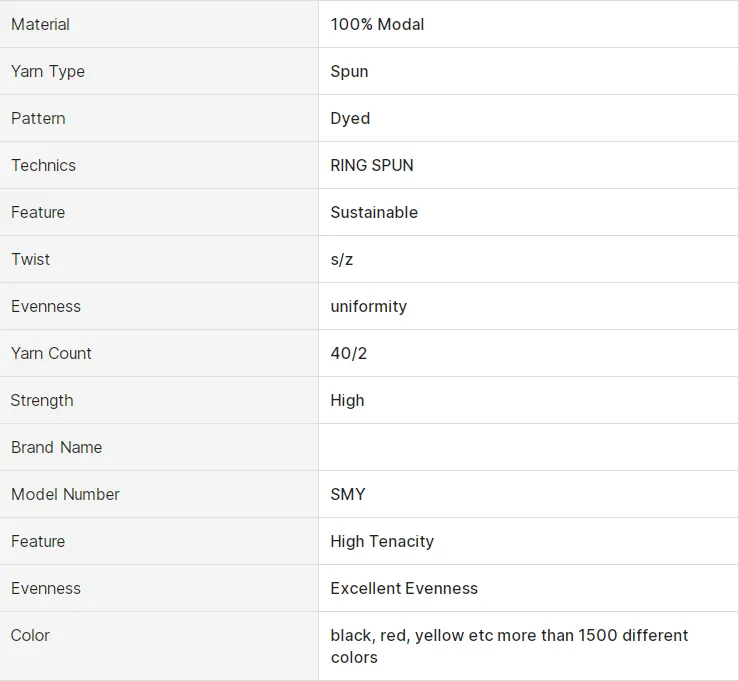Click the Technics label
The height and width of the screenshot is (681, 739).
coord(43,165)
